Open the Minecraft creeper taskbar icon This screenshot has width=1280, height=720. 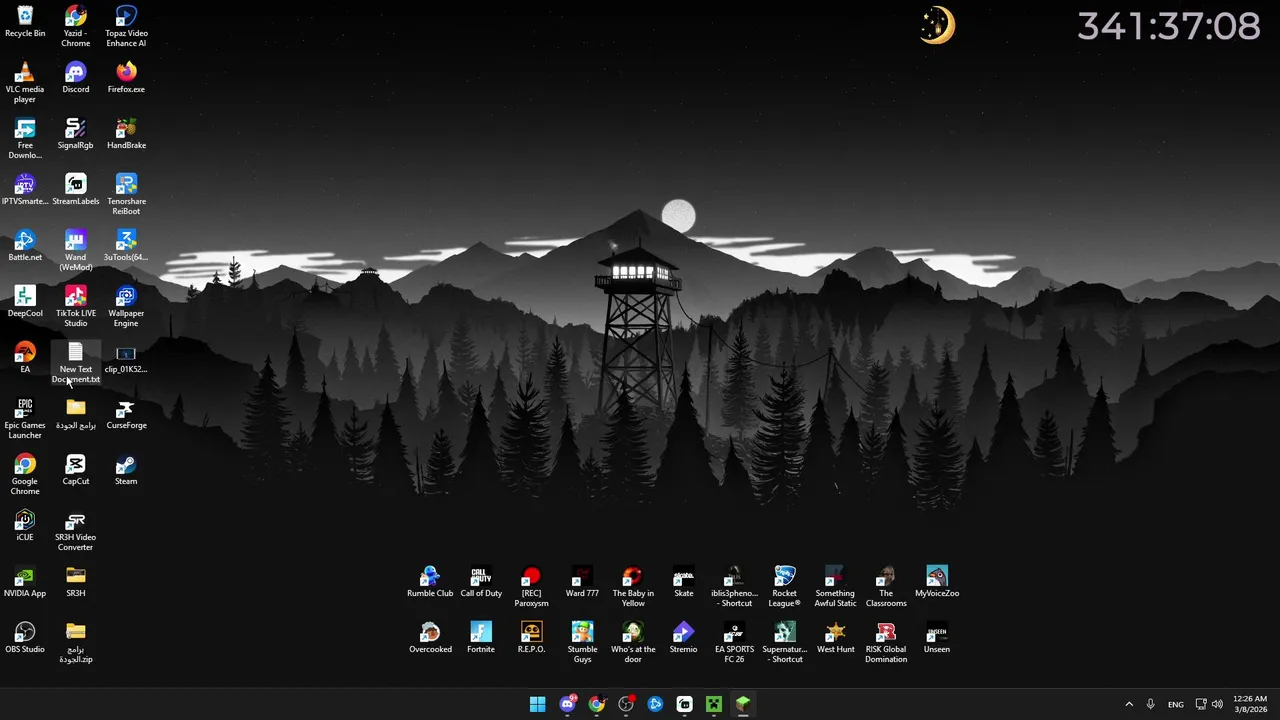(x=714, y=704)
